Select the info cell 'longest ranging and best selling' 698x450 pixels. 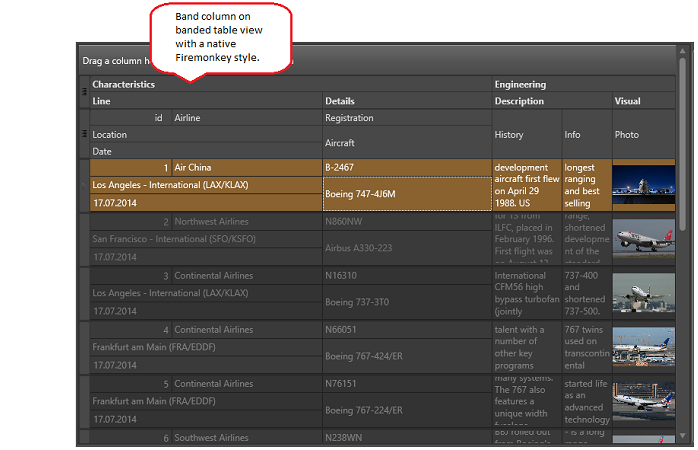coord(587,185)
